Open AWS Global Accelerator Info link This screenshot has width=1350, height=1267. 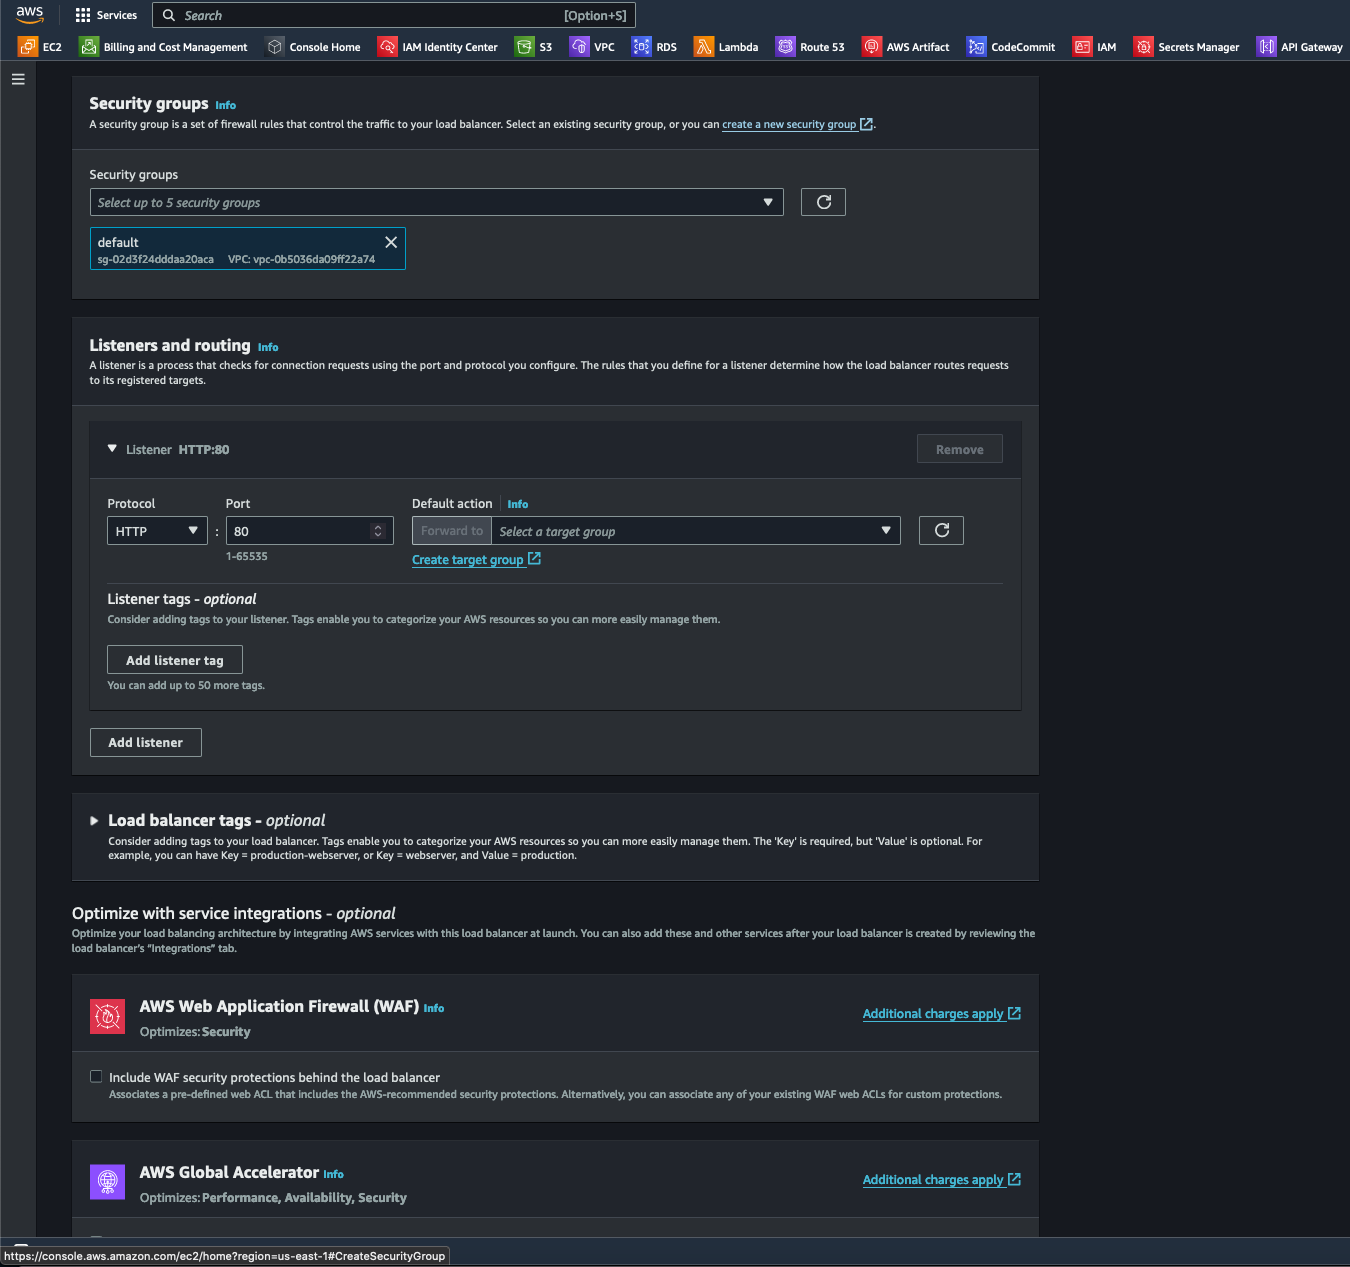[334, 1174]
